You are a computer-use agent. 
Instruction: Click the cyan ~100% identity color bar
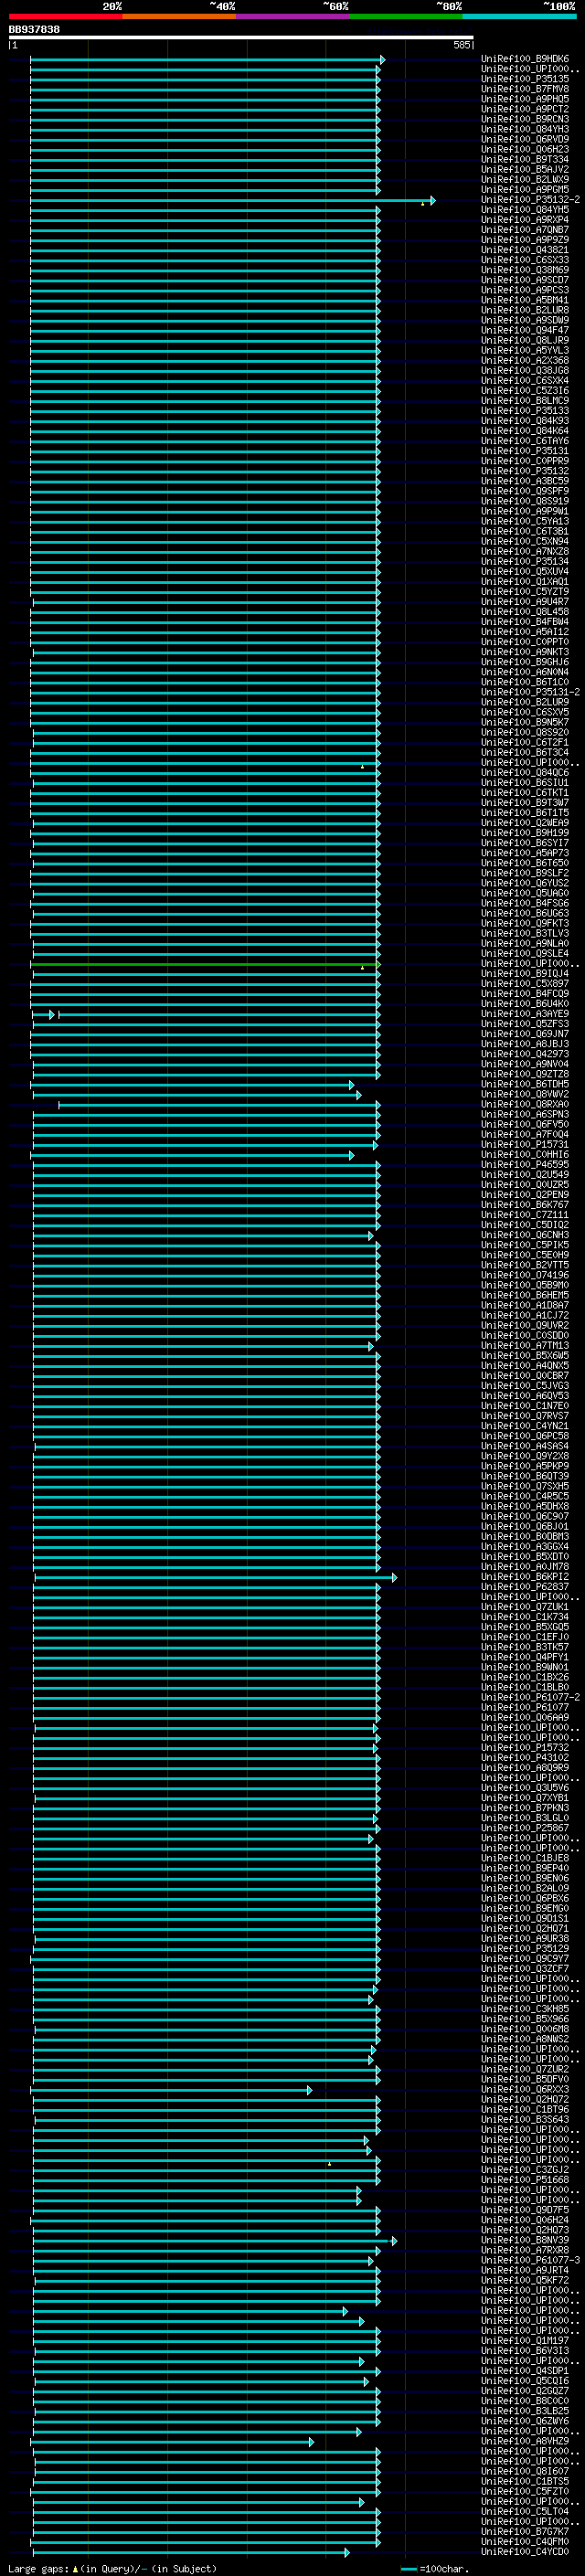519,16
